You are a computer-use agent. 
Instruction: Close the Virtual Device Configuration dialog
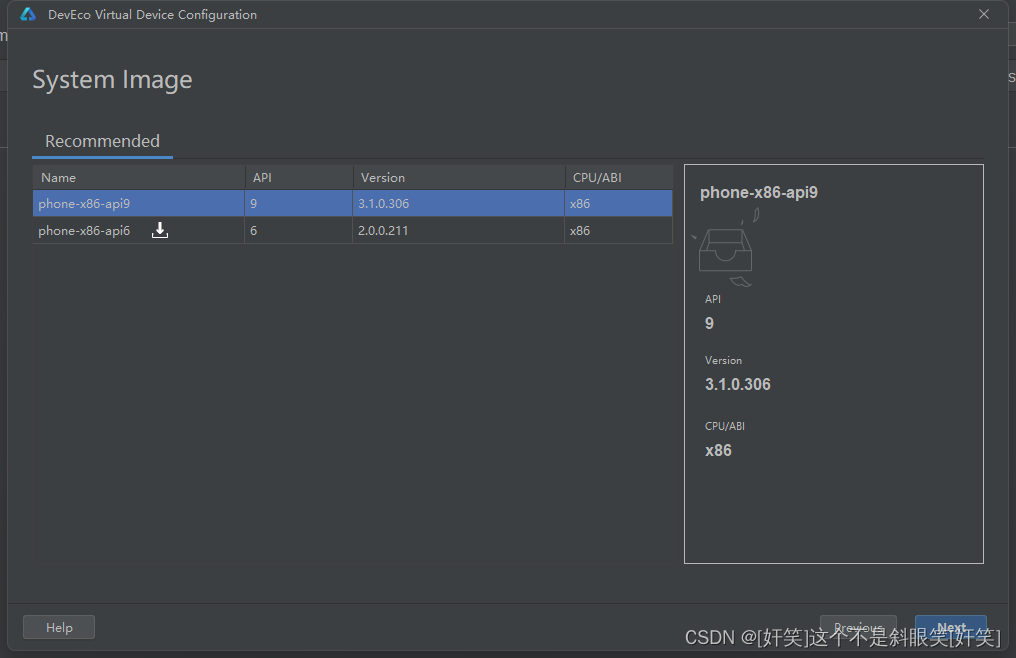pos(984,14)
